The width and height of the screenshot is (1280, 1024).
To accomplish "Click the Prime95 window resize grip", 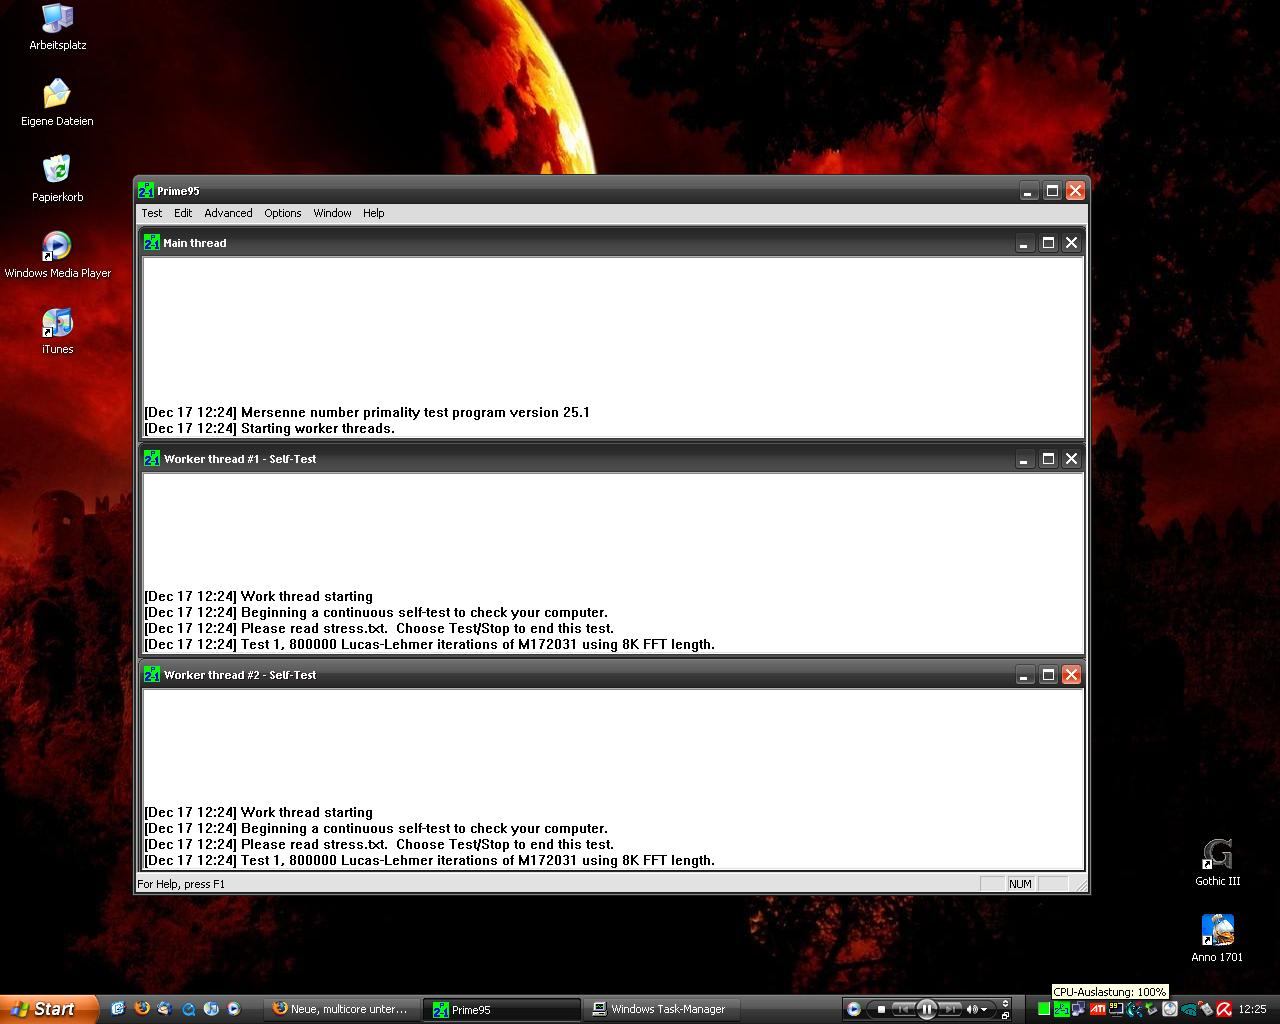I will [x=1079, y=884].
